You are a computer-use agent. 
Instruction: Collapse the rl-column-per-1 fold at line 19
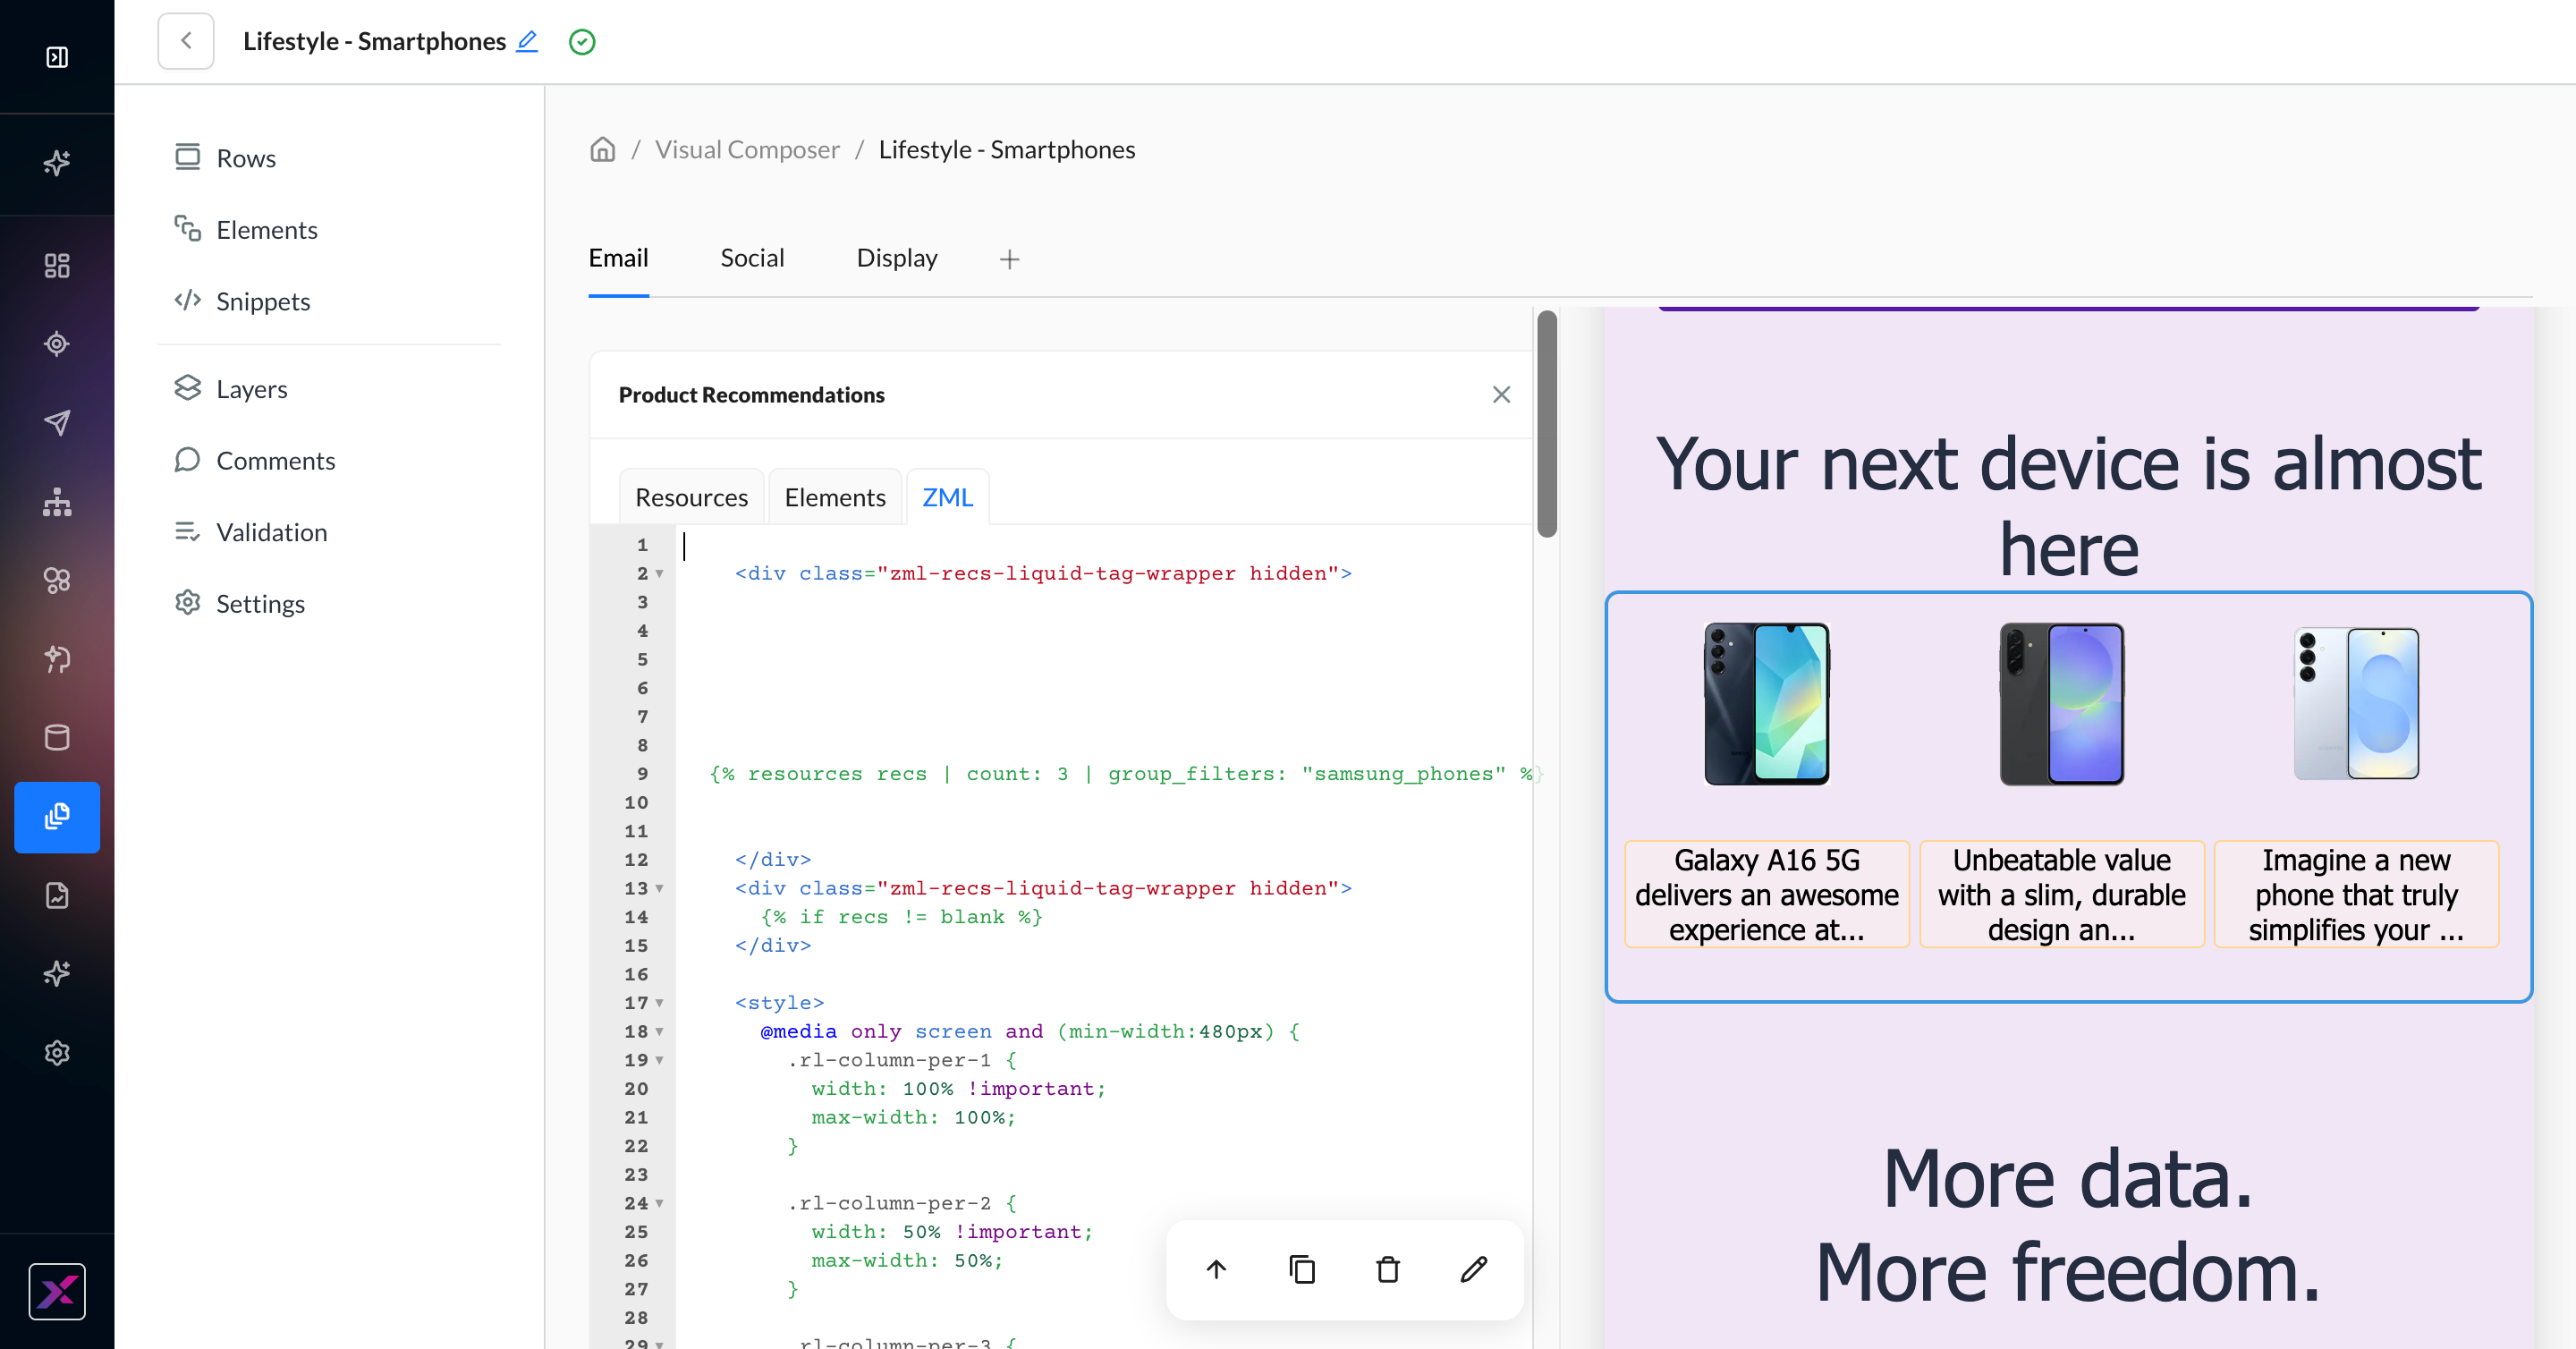pyautogui.click(x=659, y=1061)
